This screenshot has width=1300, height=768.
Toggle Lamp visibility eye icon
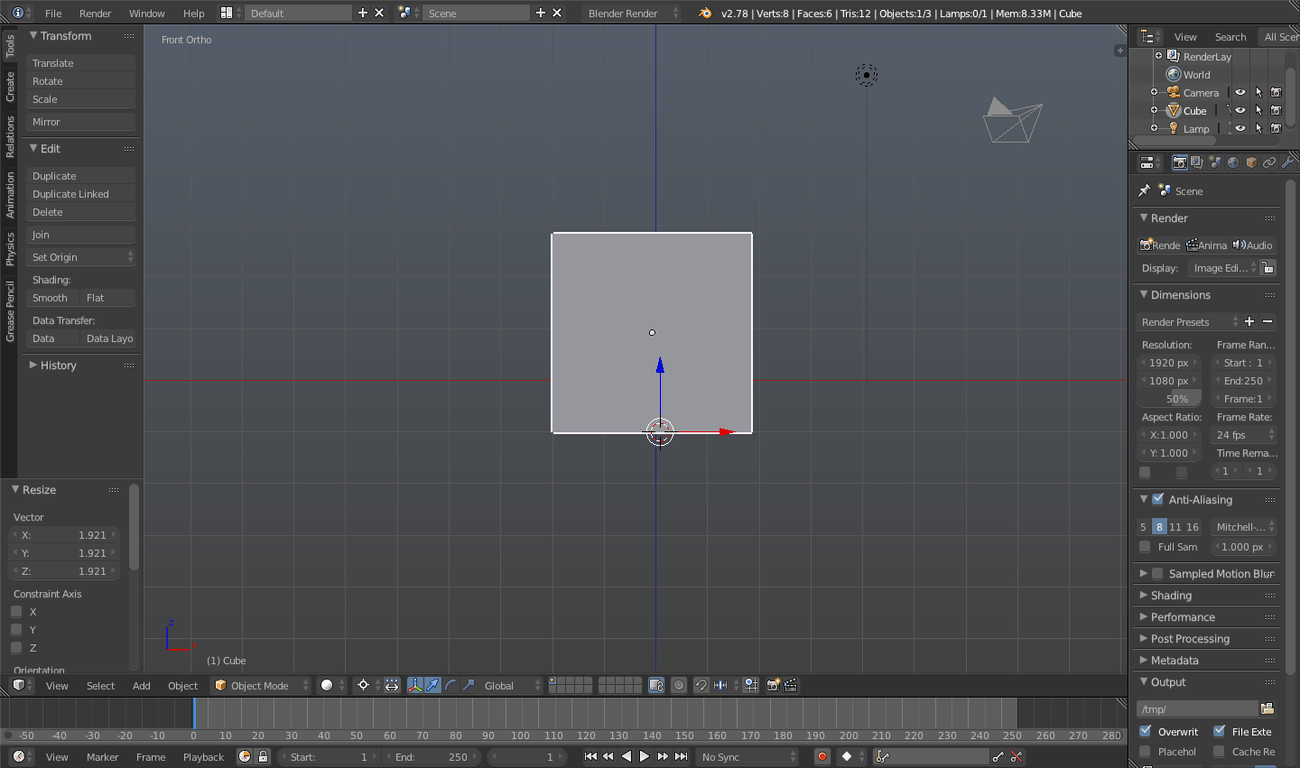click(x=1240, y=129)
